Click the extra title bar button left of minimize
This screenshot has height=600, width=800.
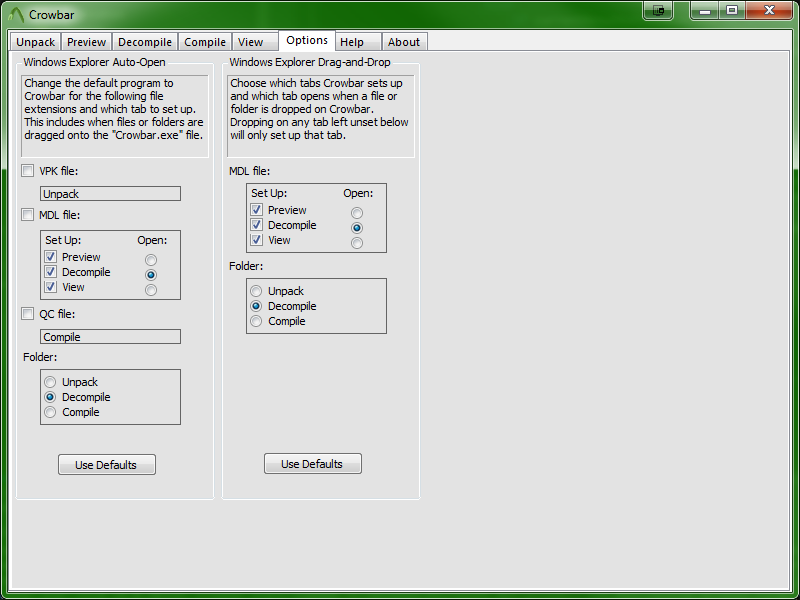pos(658,10)
